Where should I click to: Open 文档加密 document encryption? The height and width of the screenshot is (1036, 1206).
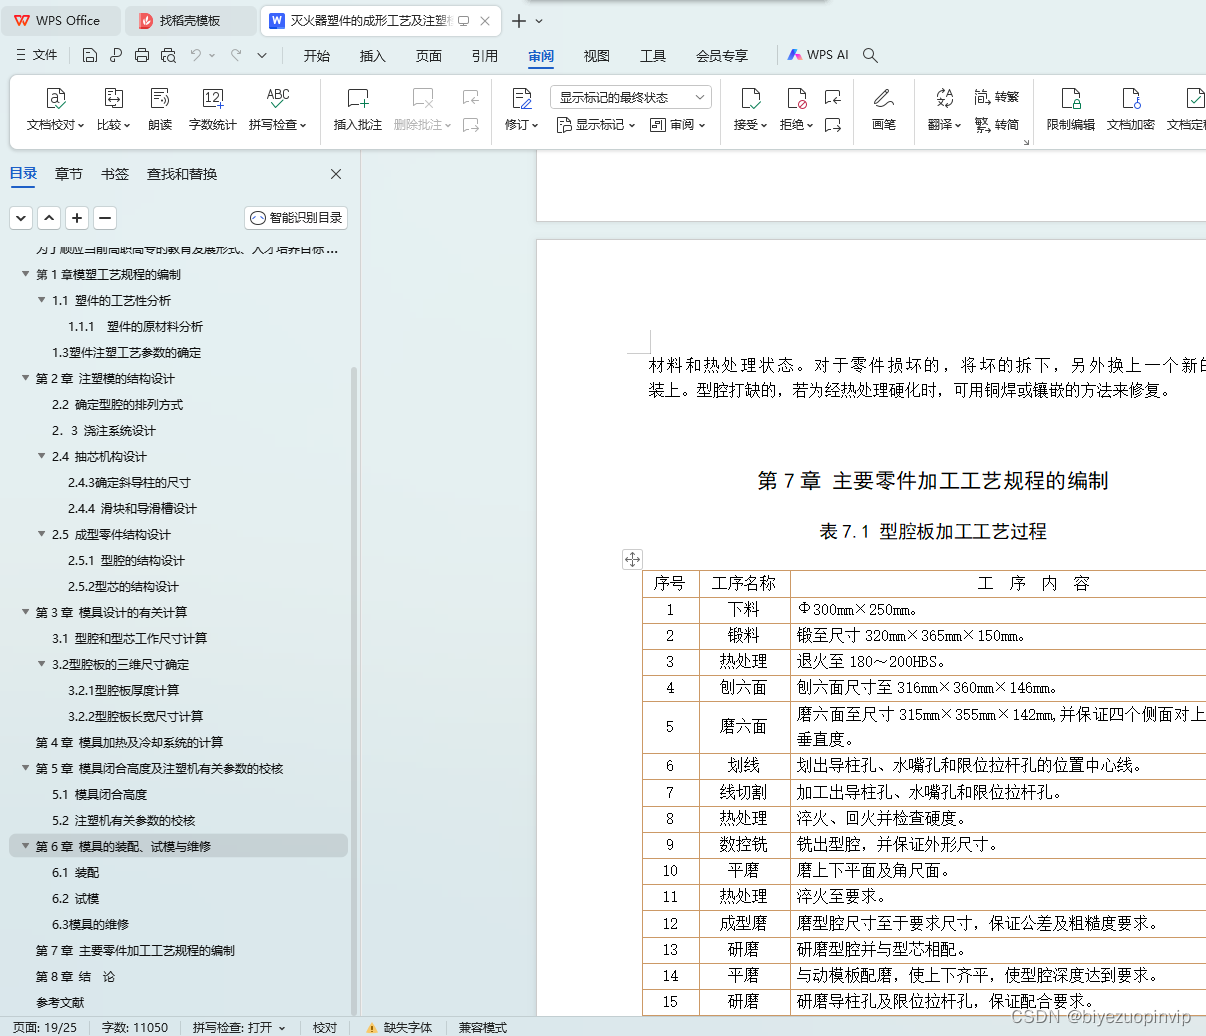(1131, 109)
